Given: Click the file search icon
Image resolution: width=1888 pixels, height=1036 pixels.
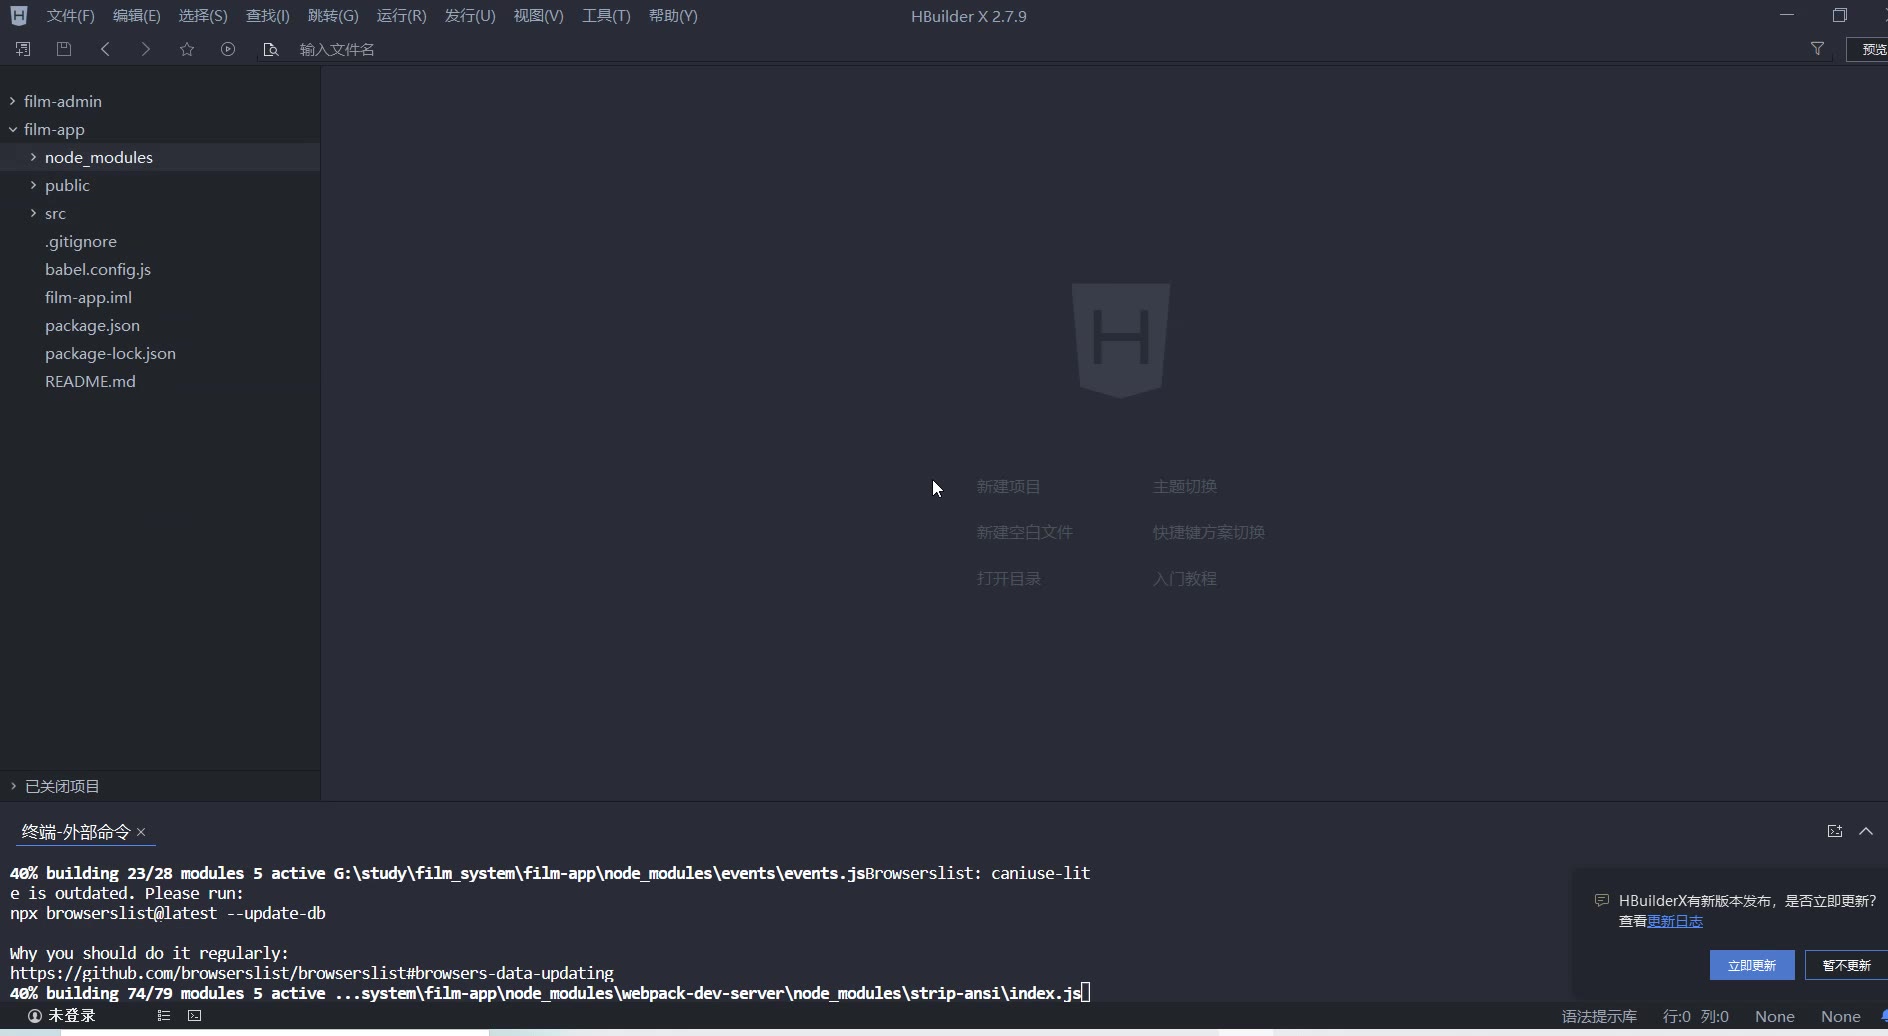Looking at the screenshot, I should pyautogui.click(x=270, y=49).
